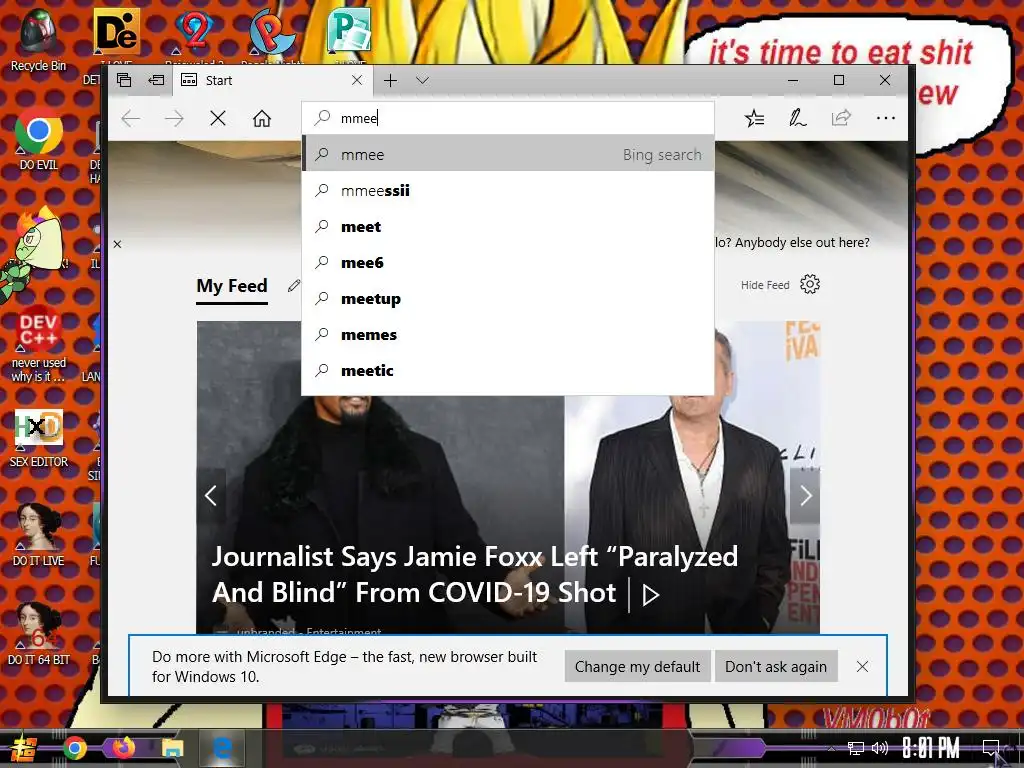
Task: Open the Jamie Foxx story image
Action: coord(508,477)
